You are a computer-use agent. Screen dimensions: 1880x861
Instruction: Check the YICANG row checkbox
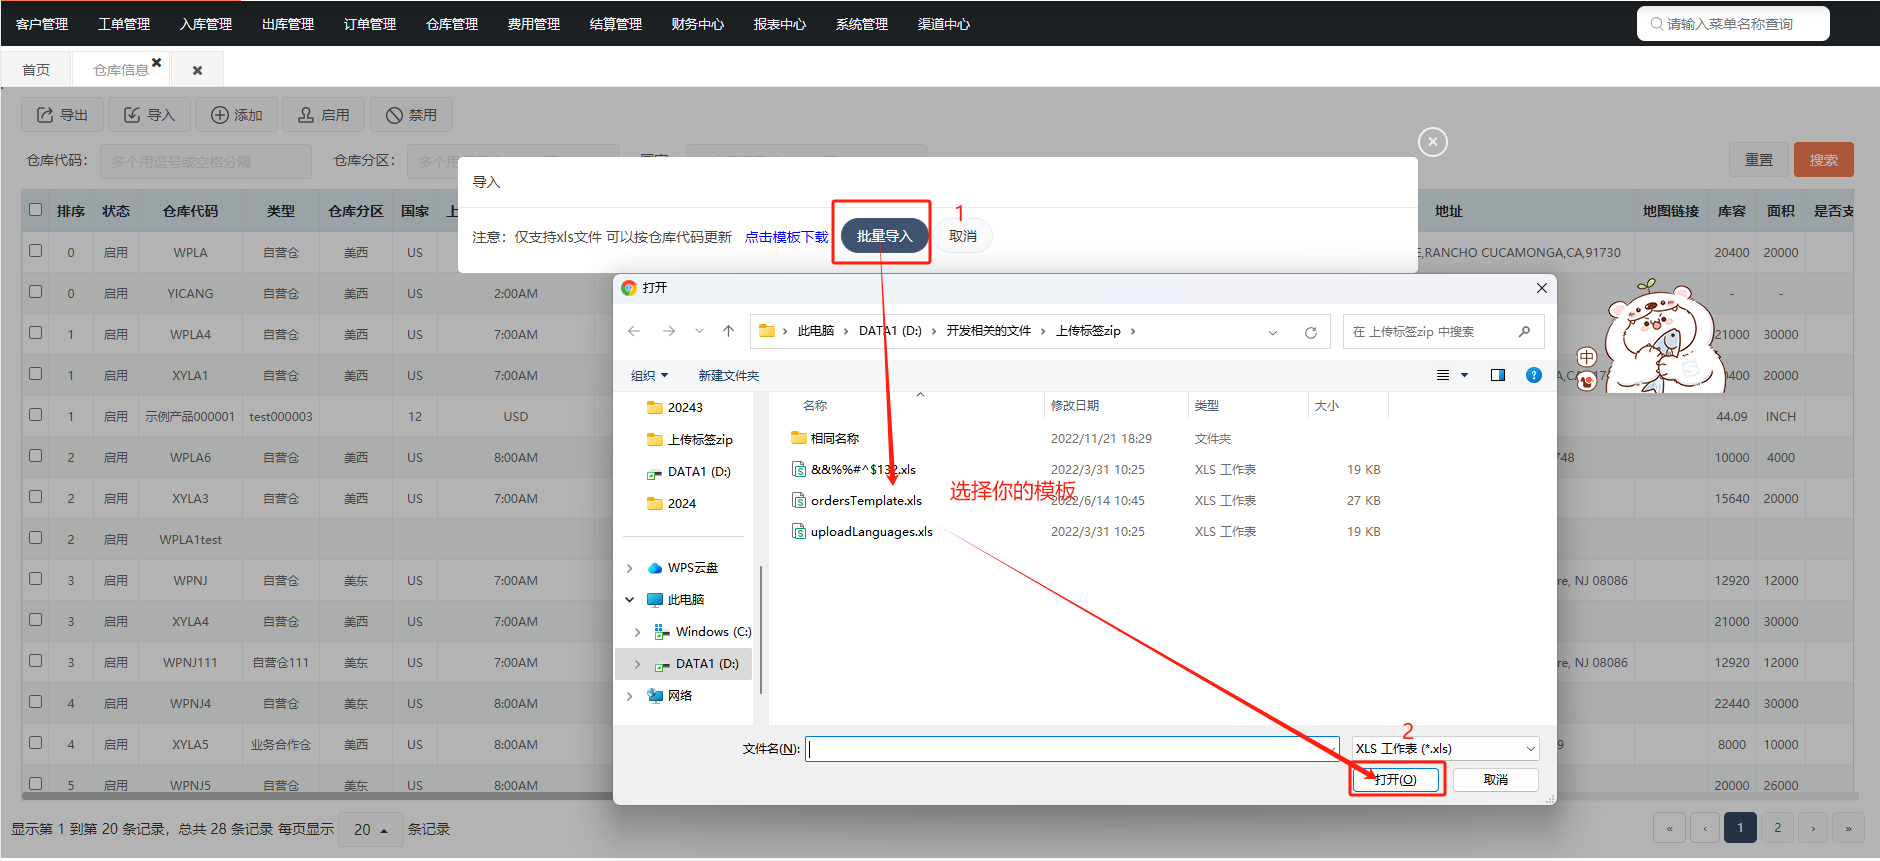click(36, 292)
